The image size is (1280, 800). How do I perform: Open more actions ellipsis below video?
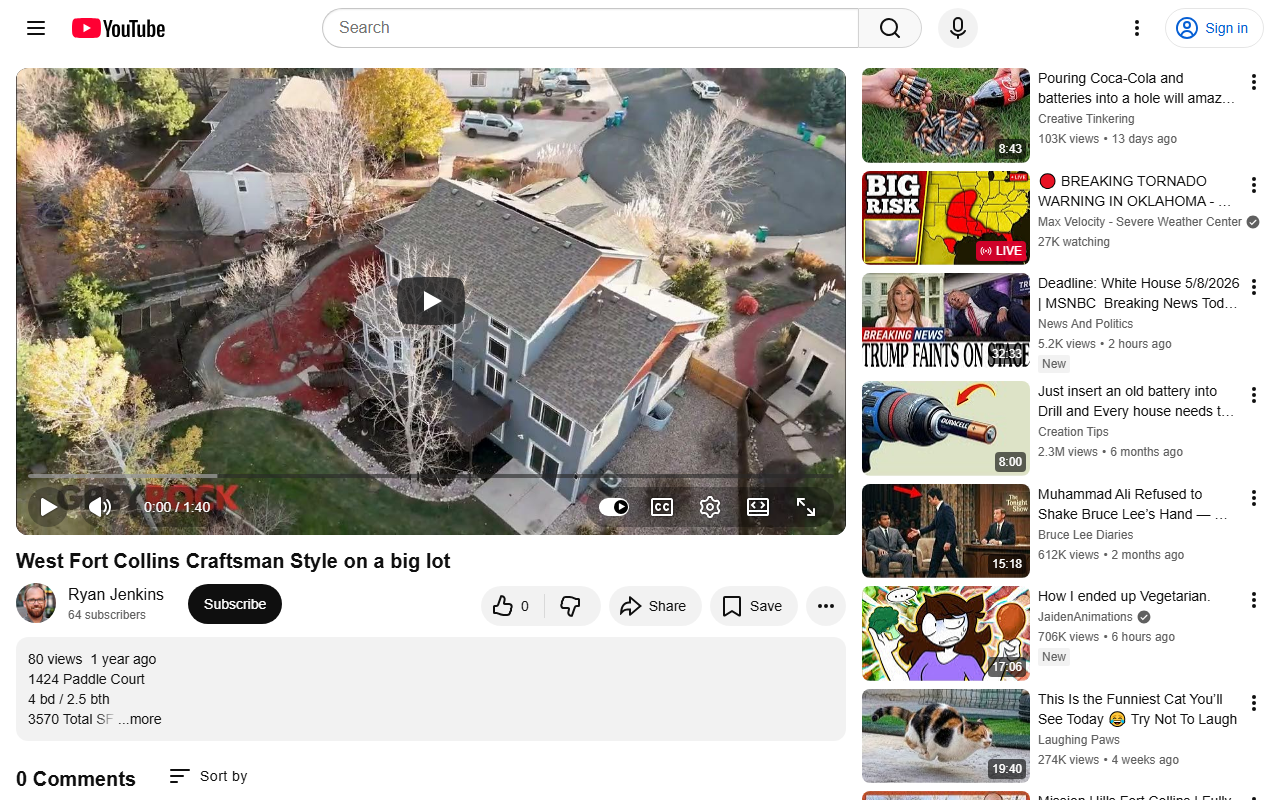tap(826, 606)
